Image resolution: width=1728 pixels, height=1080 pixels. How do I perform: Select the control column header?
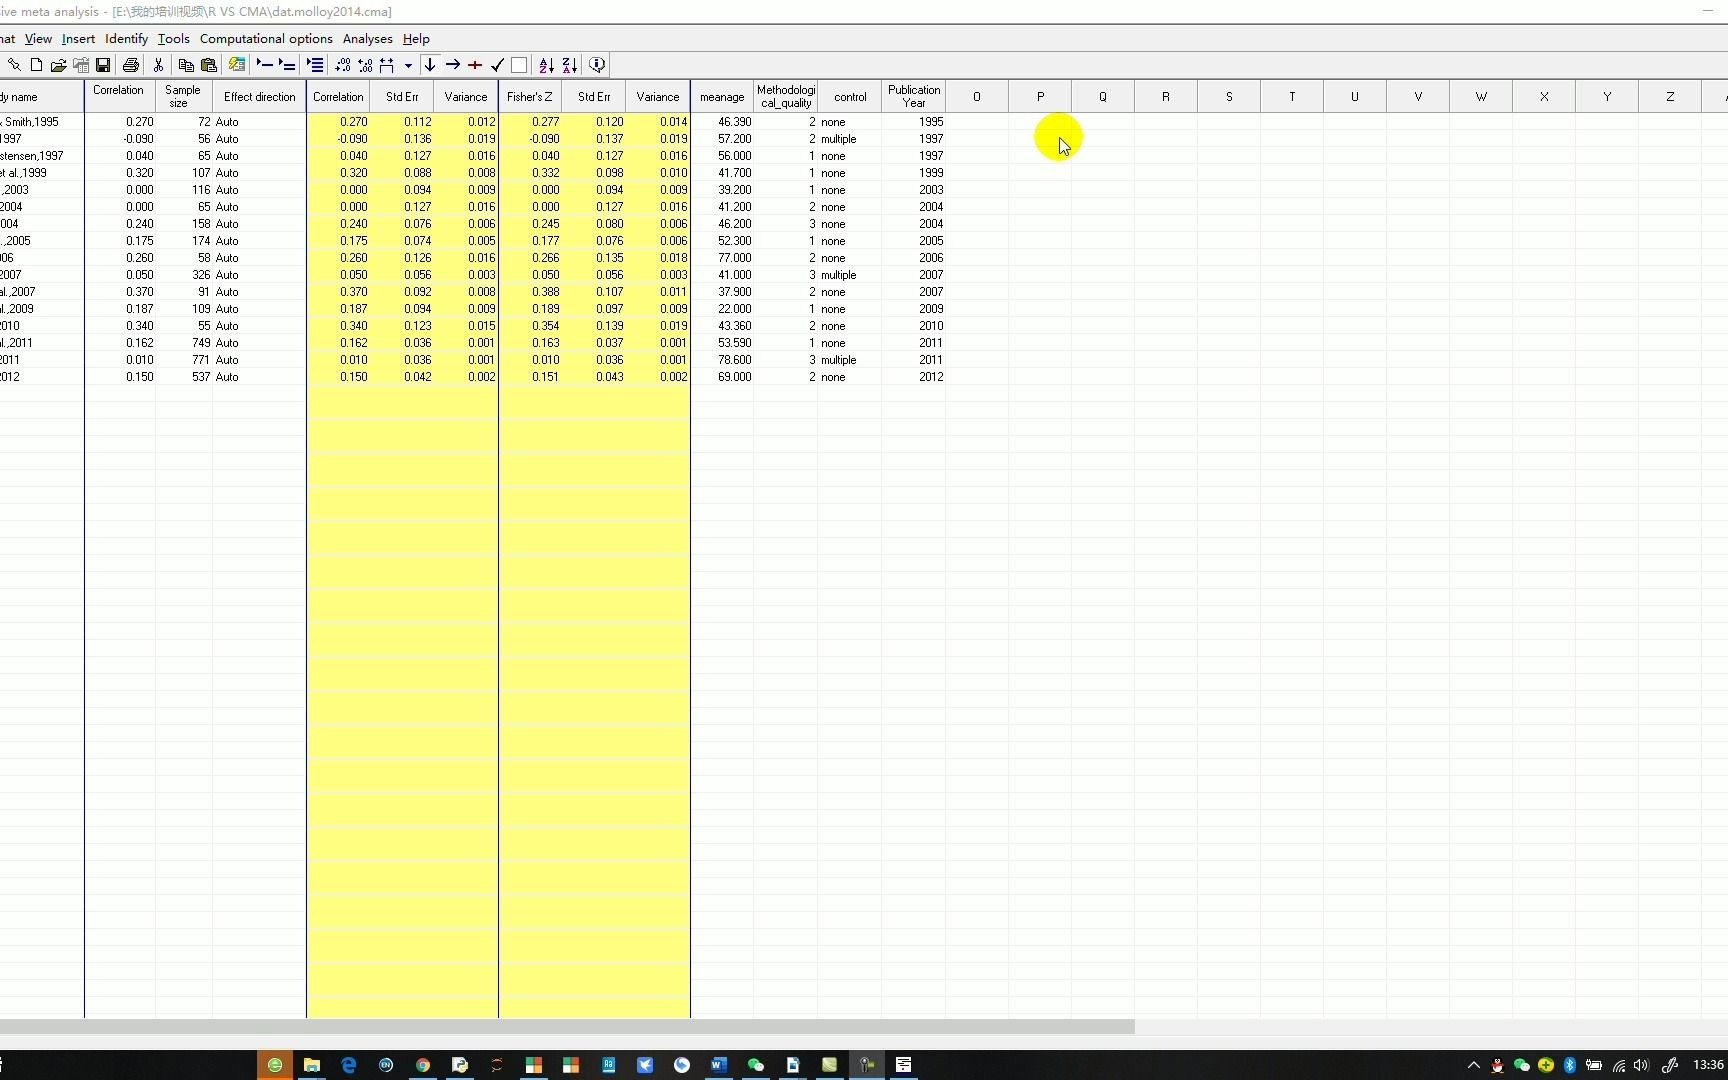point(850,96)
